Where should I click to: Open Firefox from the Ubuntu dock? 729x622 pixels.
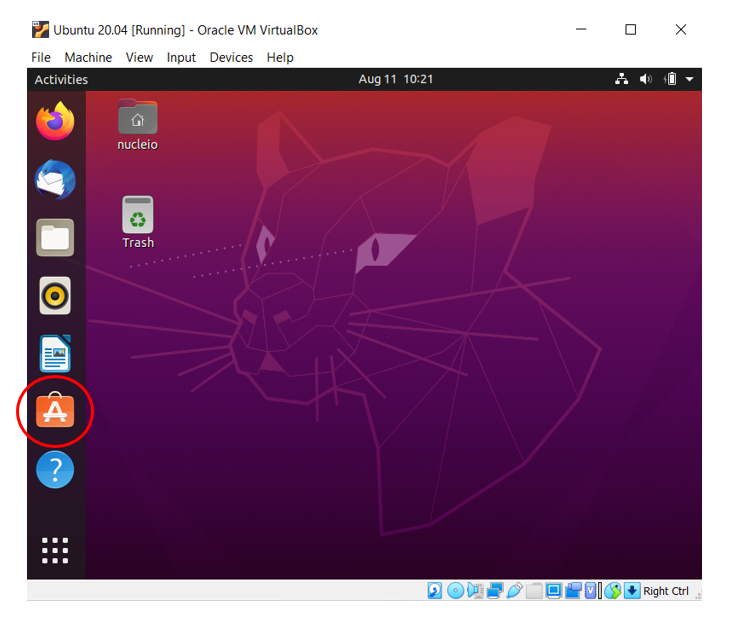click(x=55, y=121)
